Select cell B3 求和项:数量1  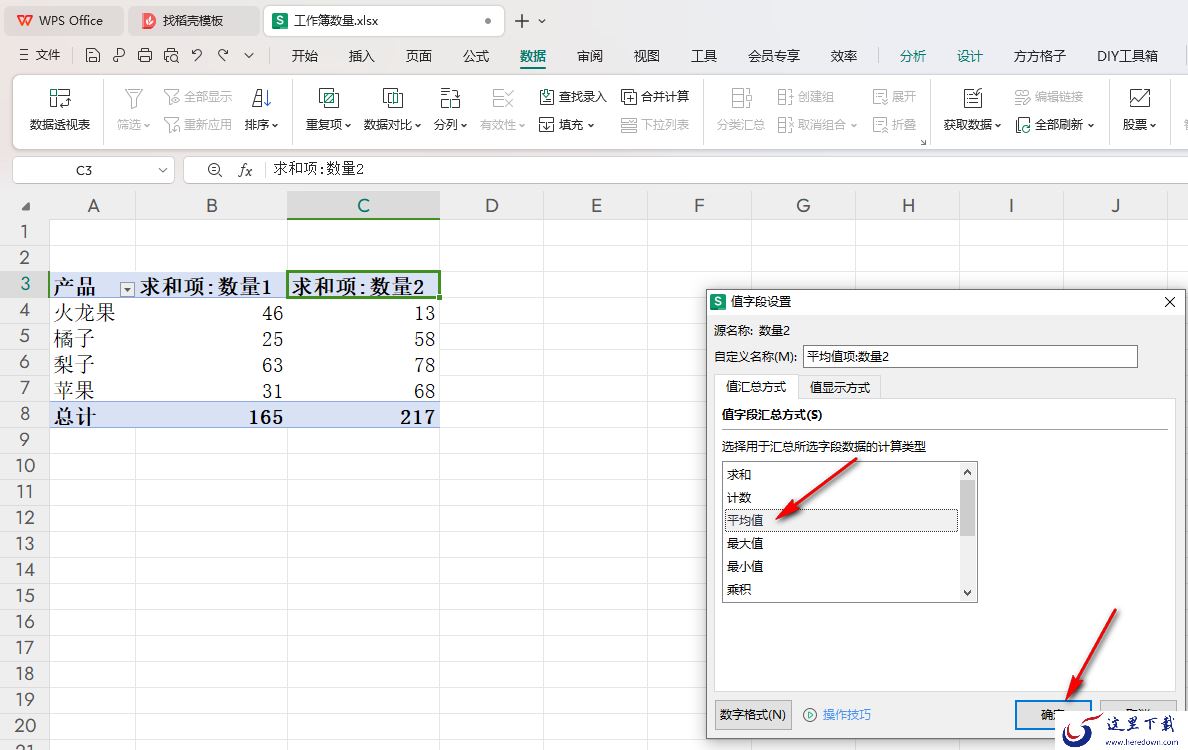coord(211,285)
